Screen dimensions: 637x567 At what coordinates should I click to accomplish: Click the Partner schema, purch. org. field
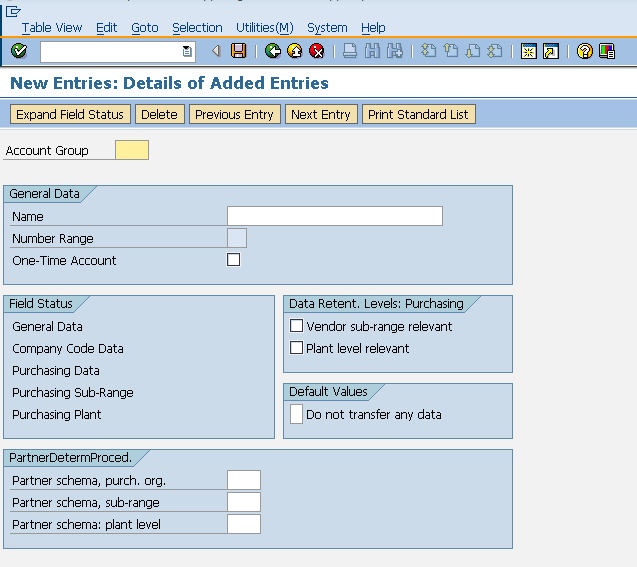coord(244,480)
